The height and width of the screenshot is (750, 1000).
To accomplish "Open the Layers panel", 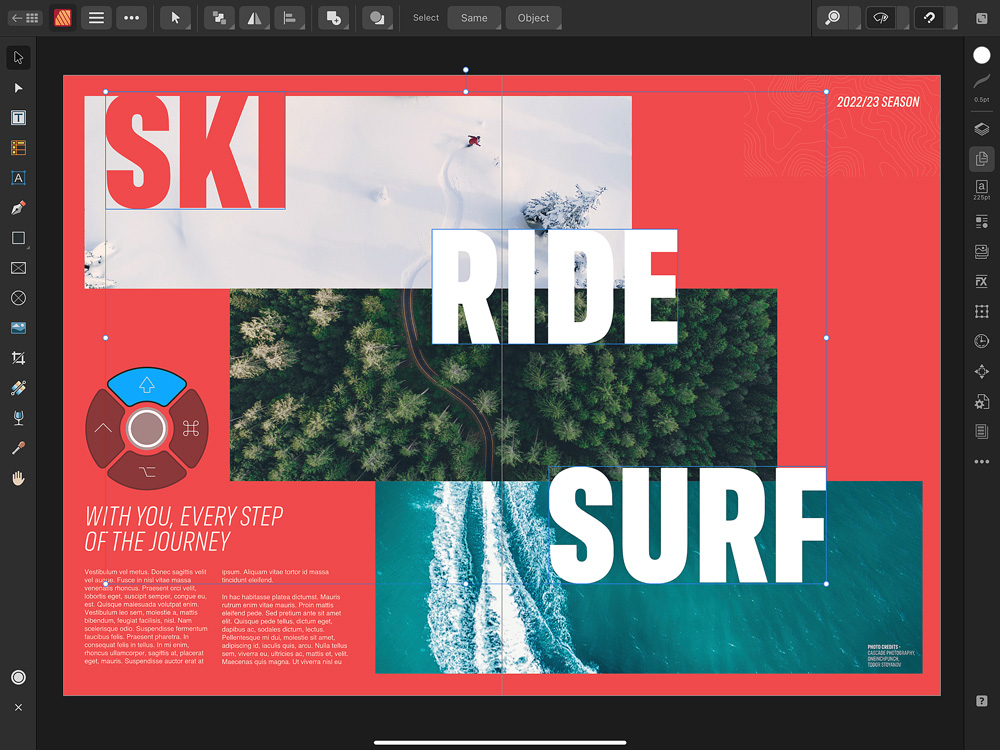I will pyautogui.click(x=981, y=129).
